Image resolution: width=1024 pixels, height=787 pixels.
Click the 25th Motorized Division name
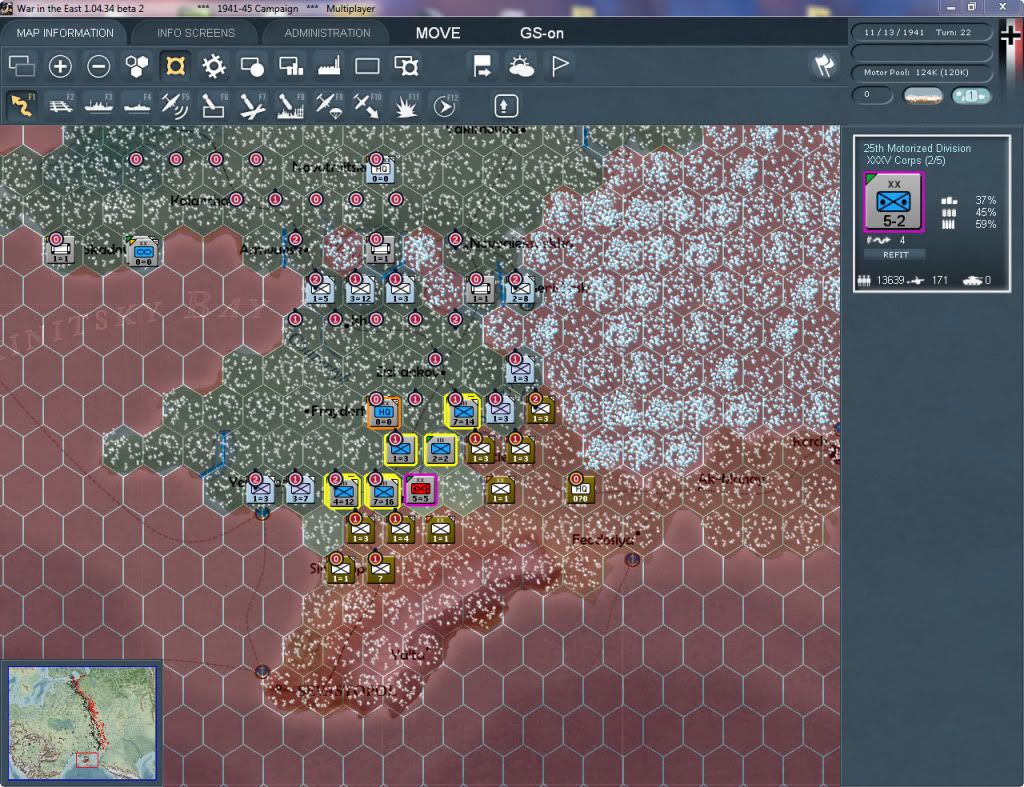pyautogui.click(x=917, y=148)
